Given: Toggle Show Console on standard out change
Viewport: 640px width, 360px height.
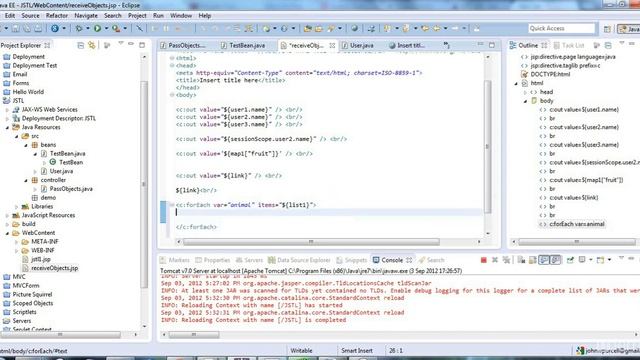Looking at the screenshot, I should [x=544, y=260].
